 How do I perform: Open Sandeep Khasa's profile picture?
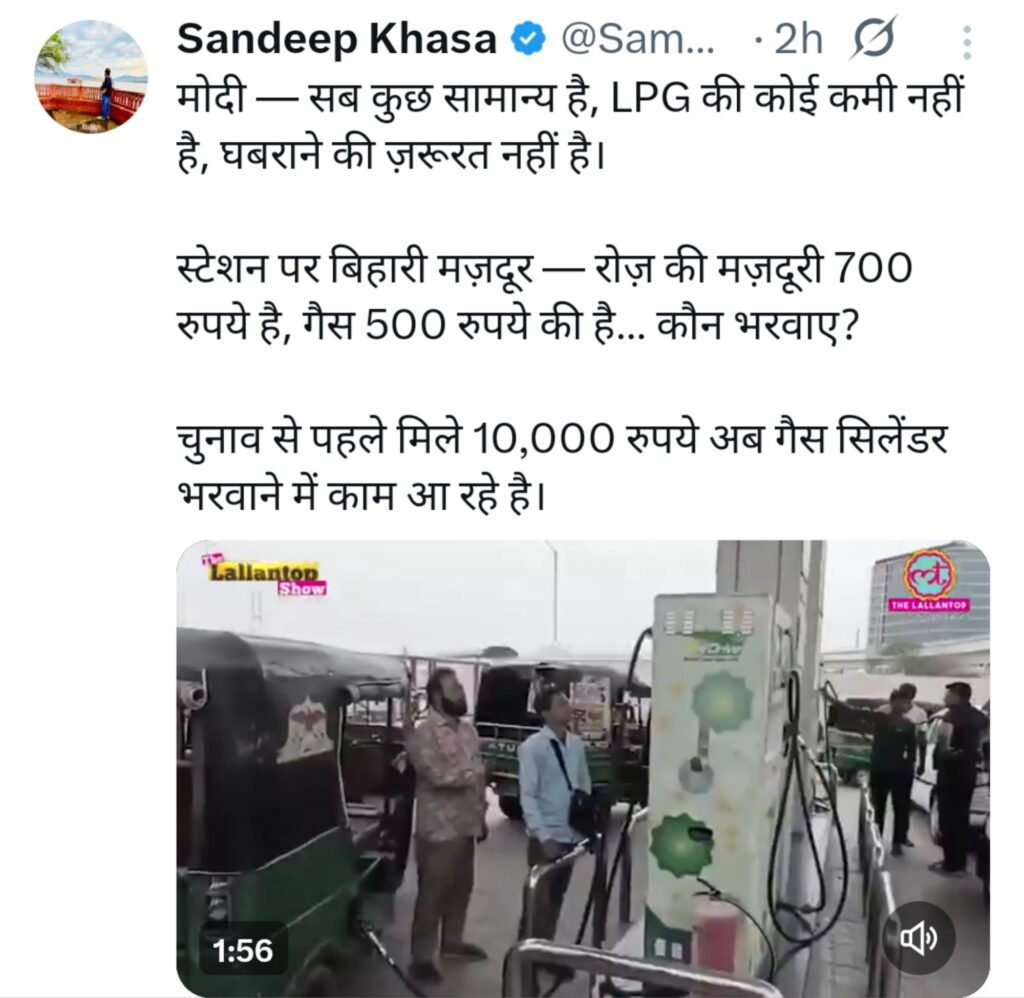click(91, 76)
